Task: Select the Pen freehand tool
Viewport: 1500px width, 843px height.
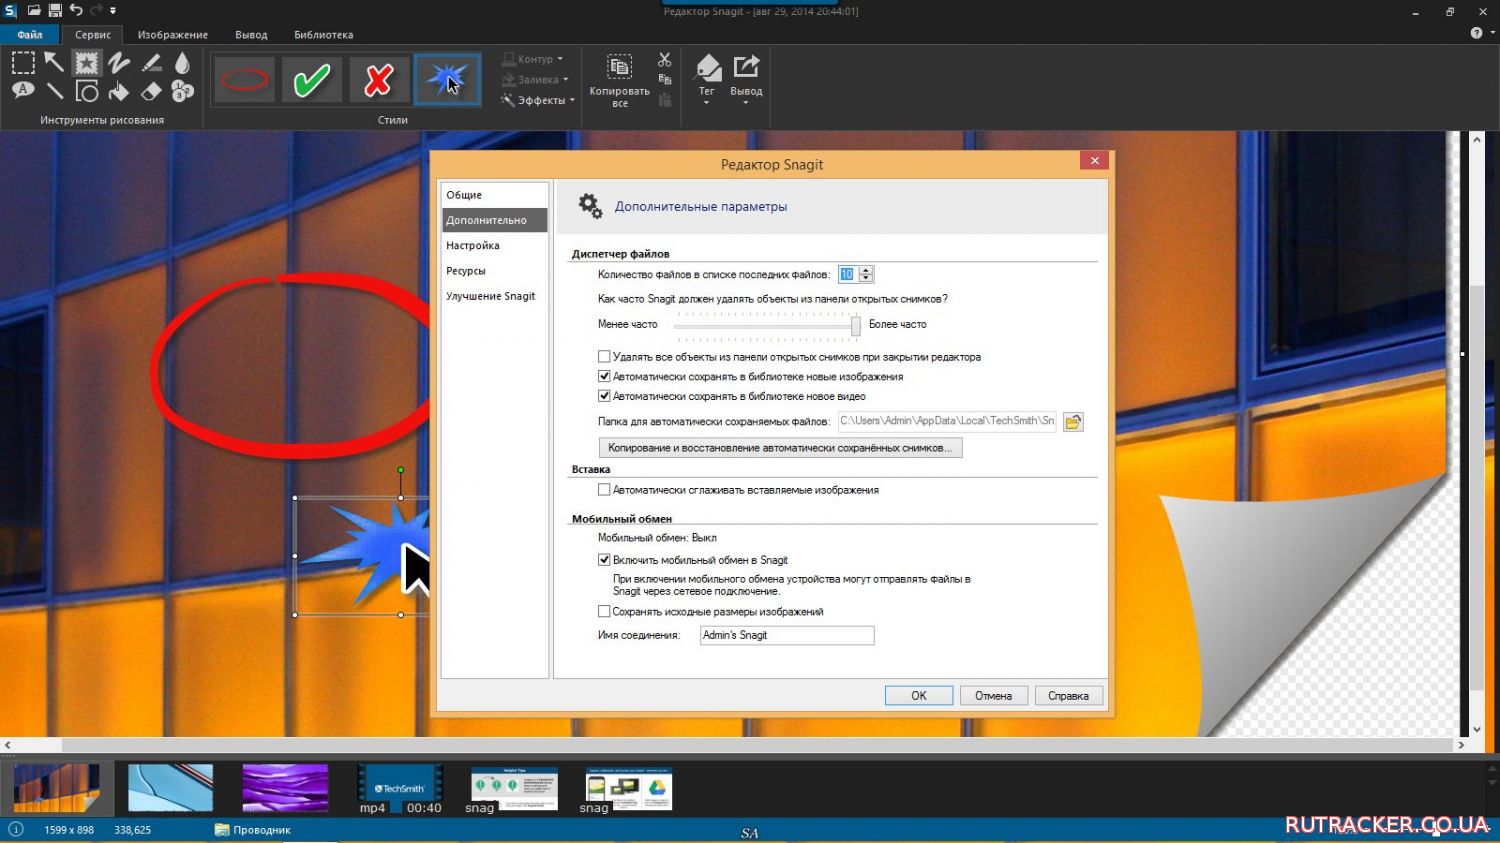Action: click(x=119, y=63)
